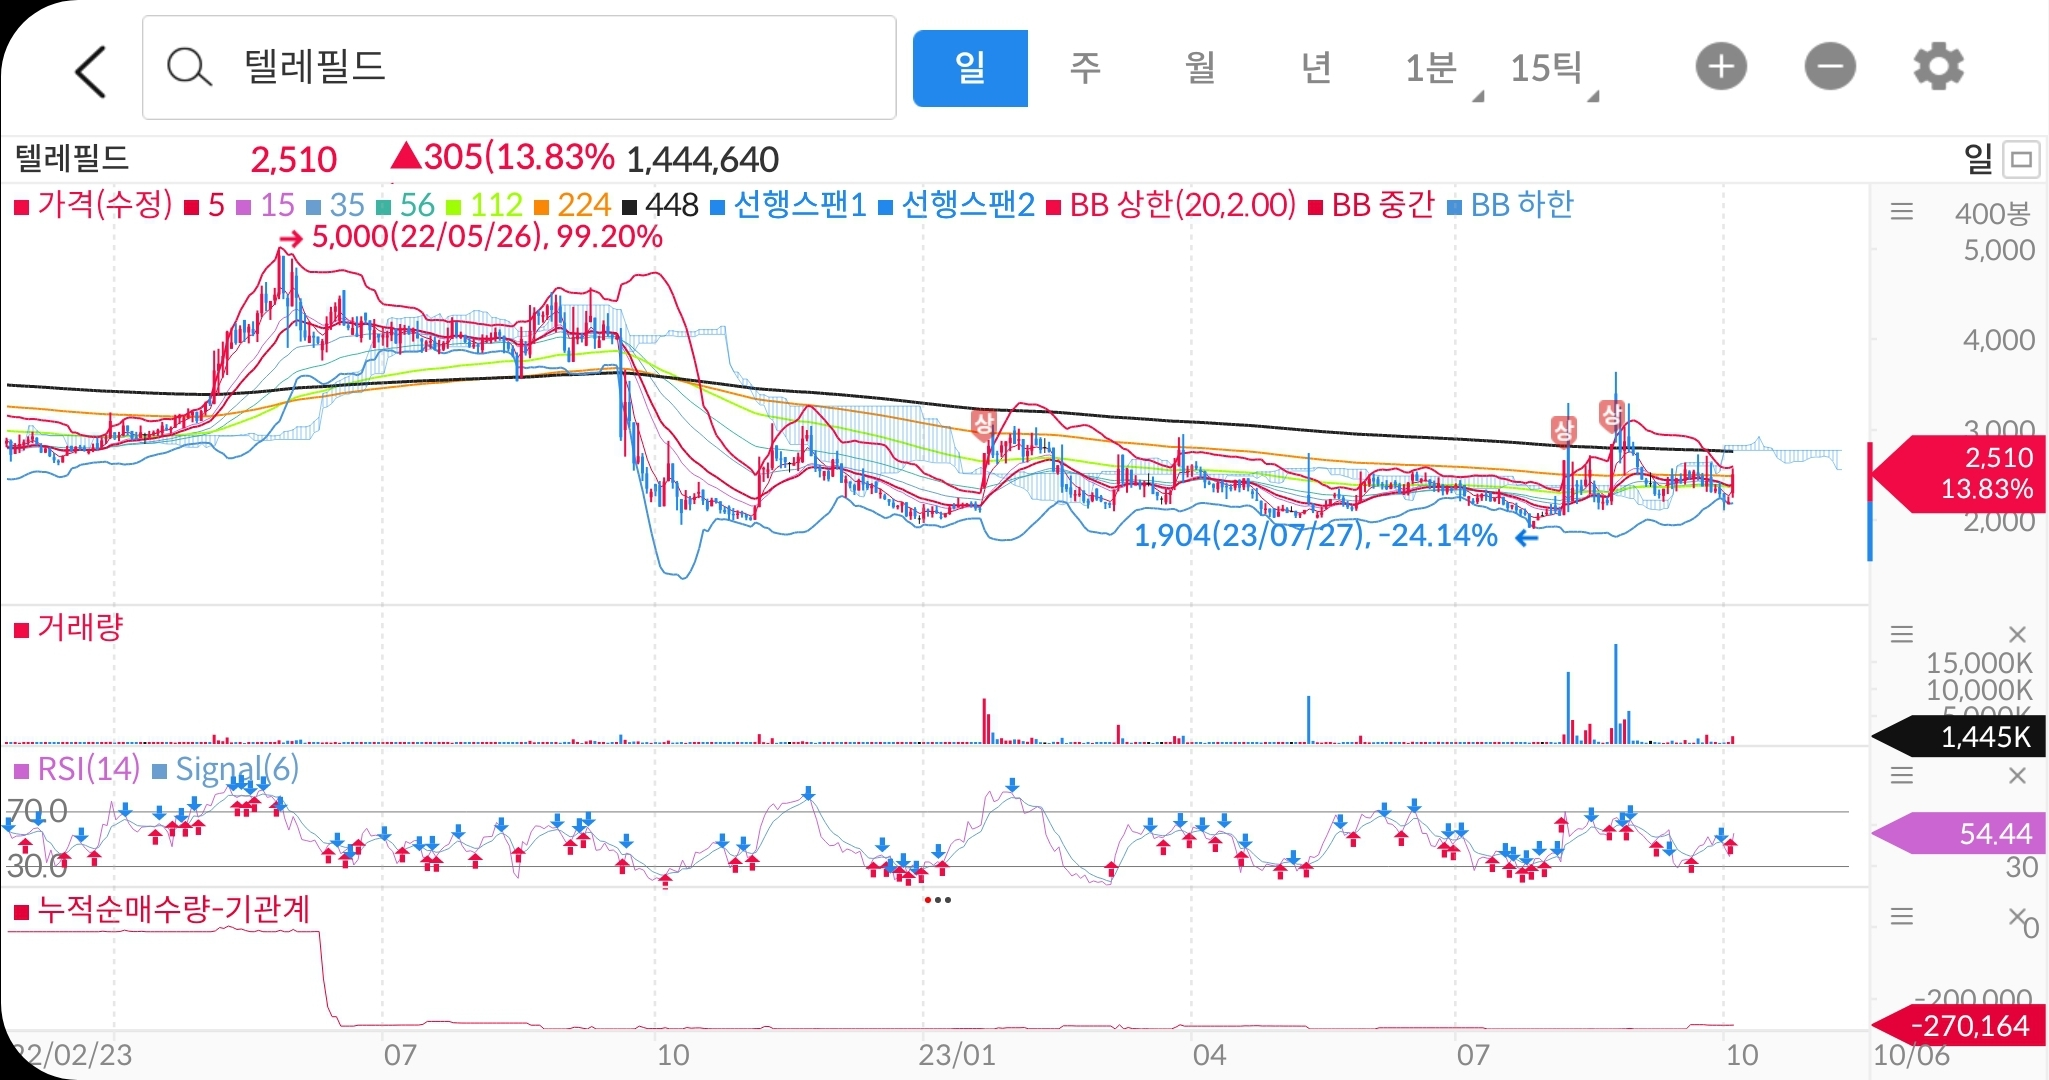2049x1080 pixels.
Task: Tap the 54.44 RSI value tag
Action: [x=1958, y=833]
